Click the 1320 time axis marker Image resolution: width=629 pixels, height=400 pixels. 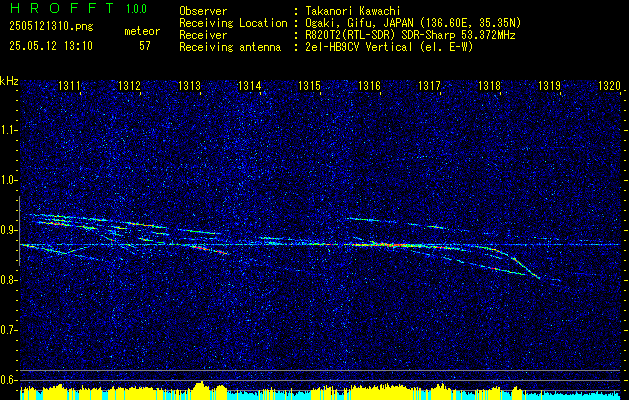coord(609,85)
